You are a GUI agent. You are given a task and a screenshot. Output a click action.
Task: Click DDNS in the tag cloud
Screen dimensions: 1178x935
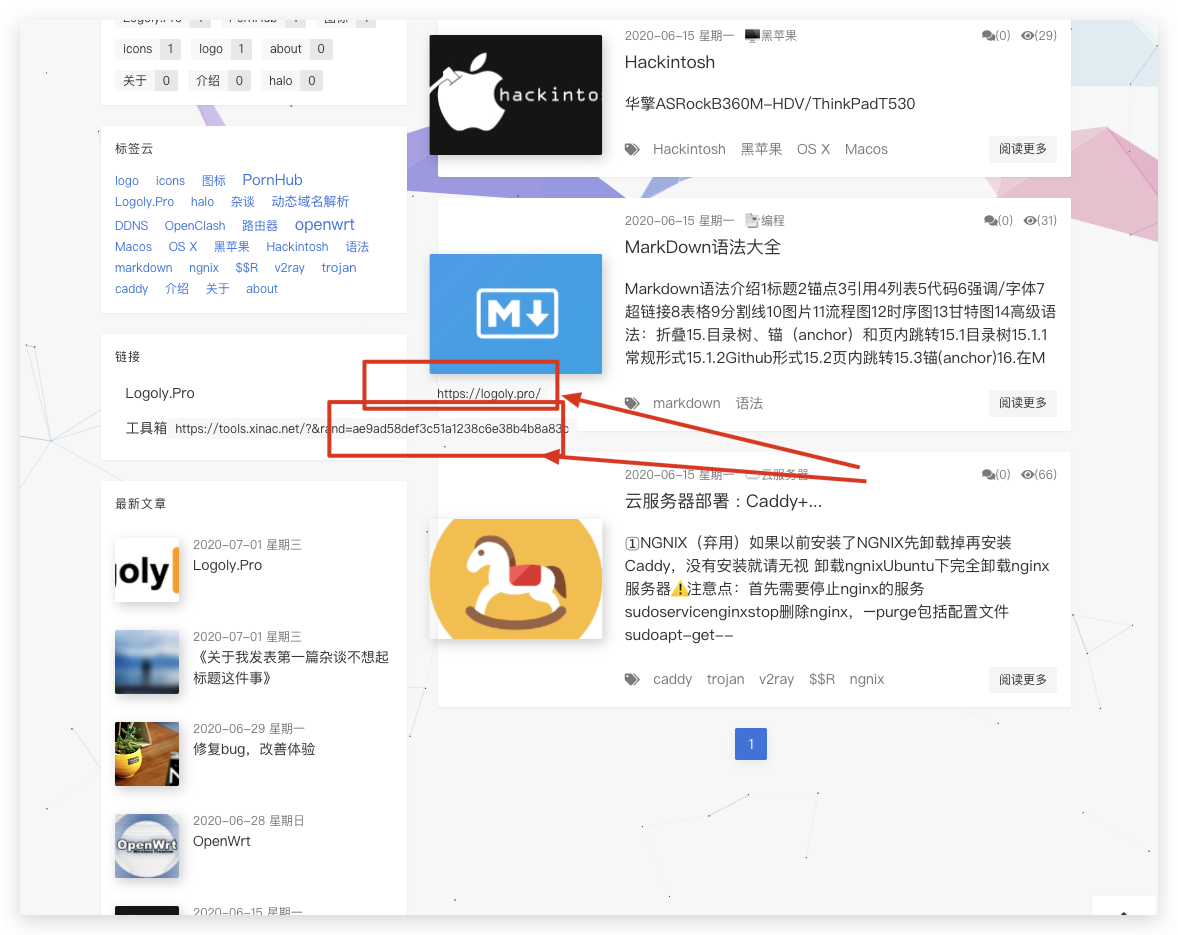pos(131,225)
